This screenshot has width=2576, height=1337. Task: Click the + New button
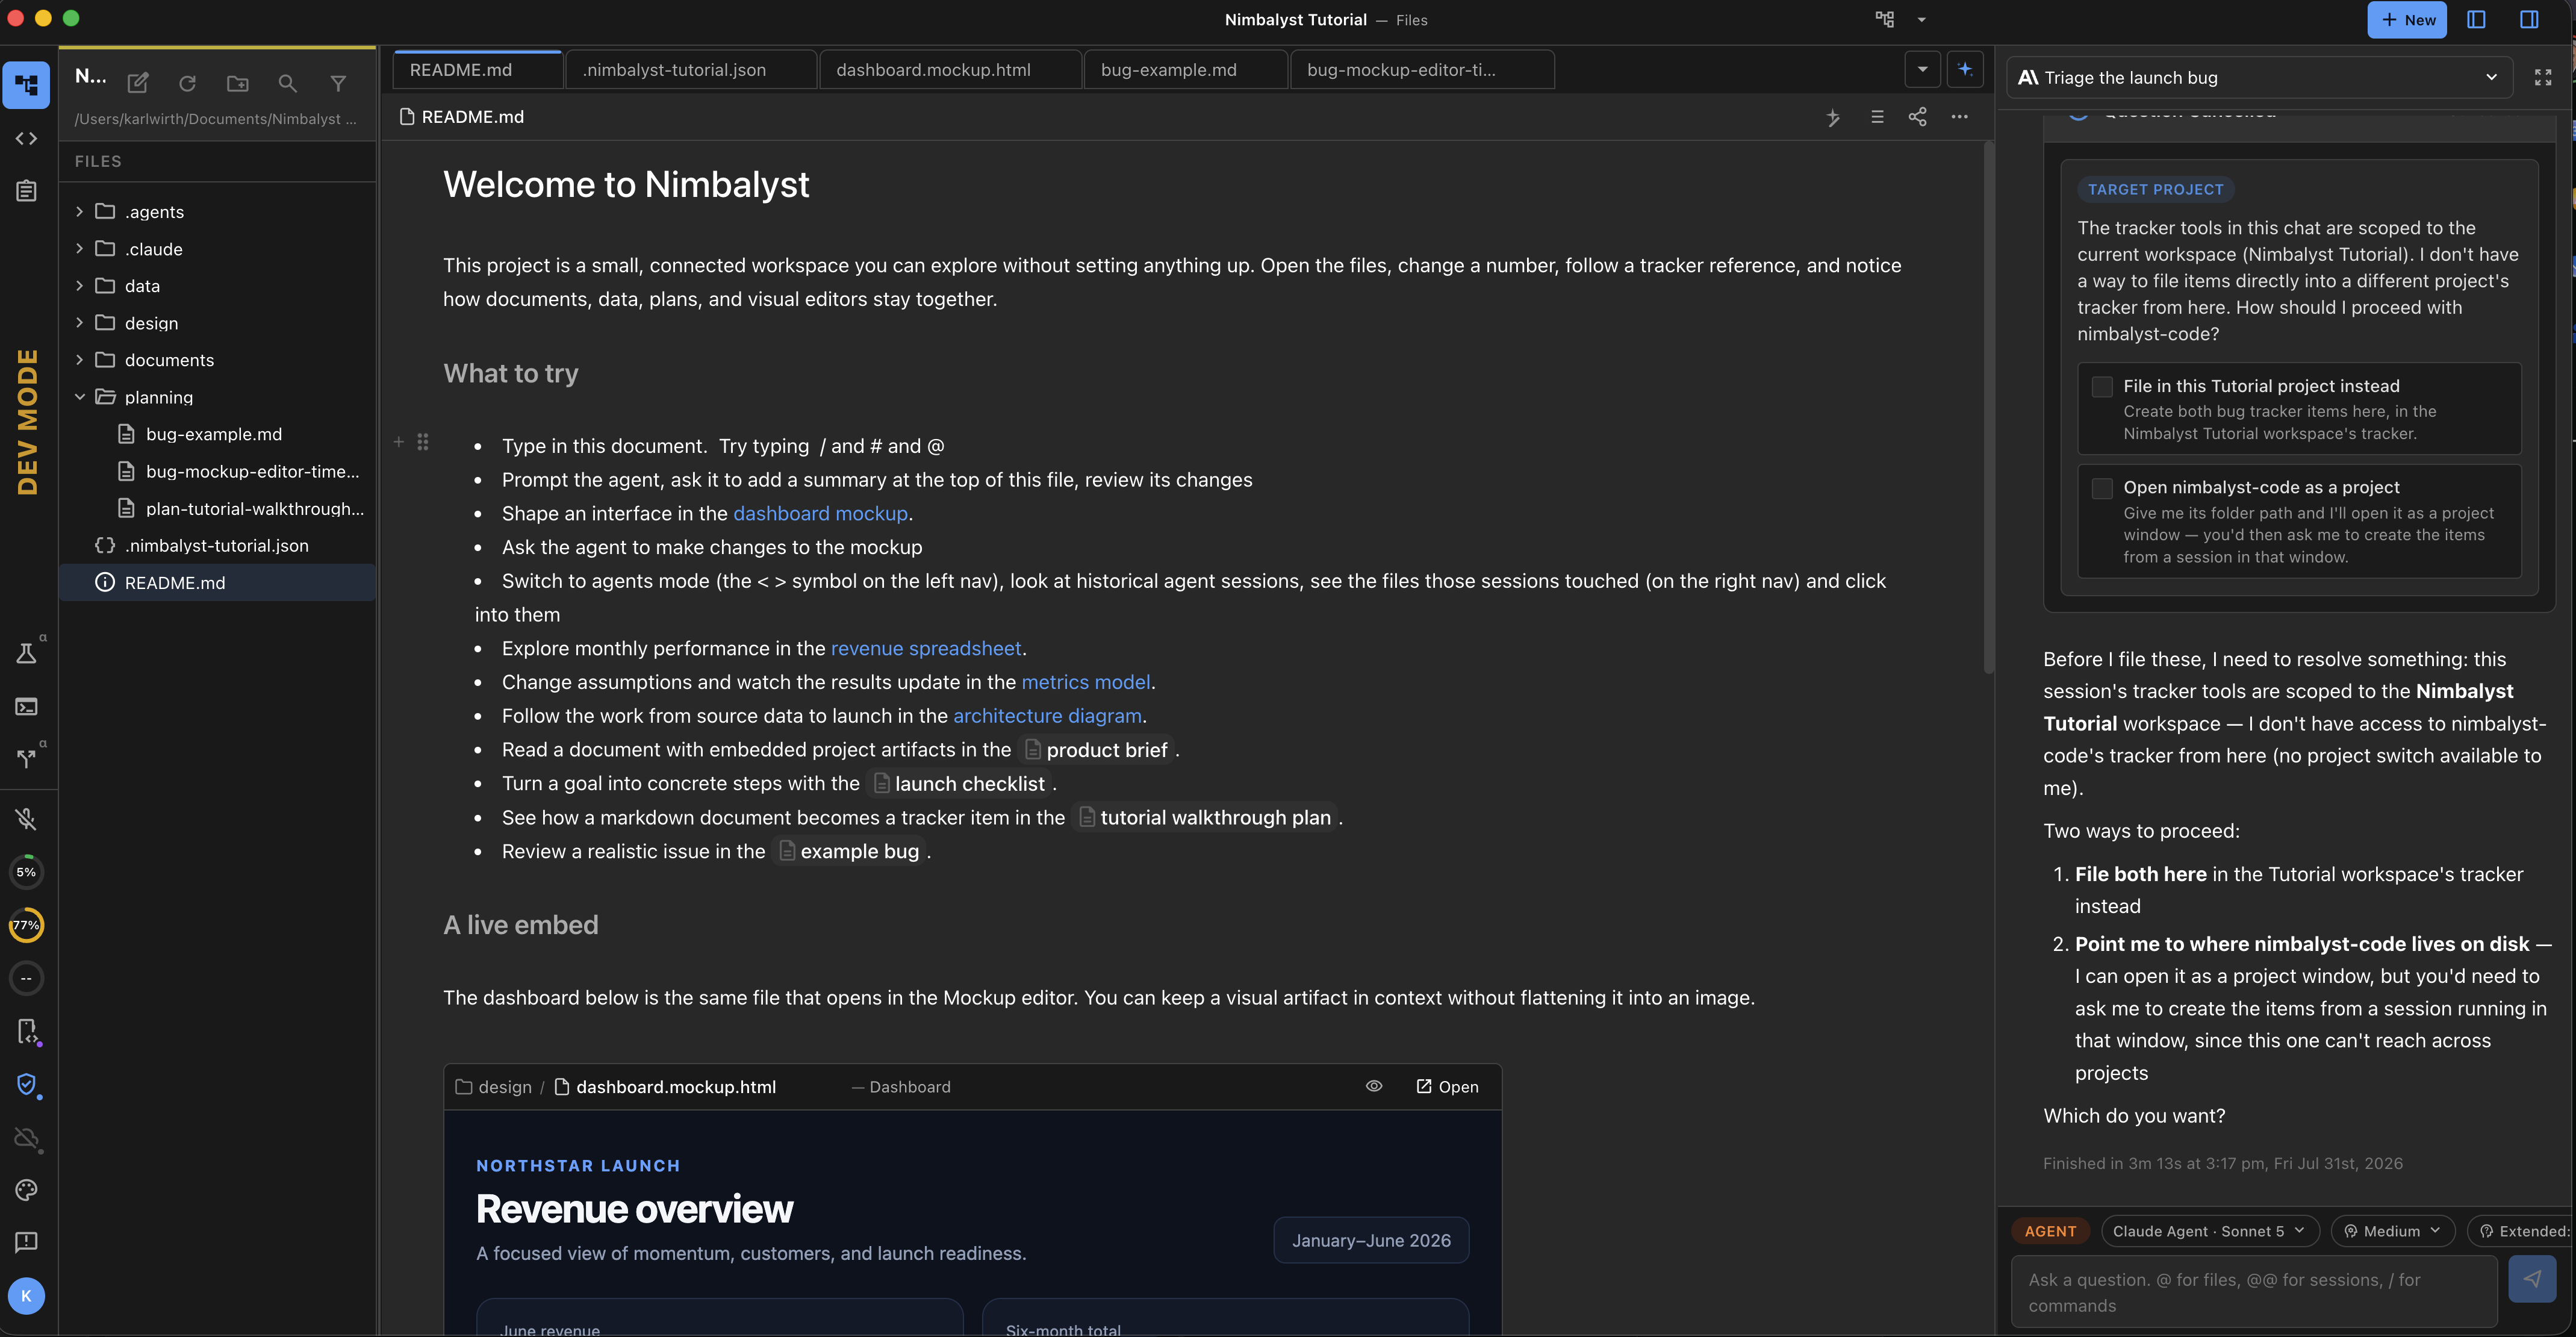[2407, 20]
